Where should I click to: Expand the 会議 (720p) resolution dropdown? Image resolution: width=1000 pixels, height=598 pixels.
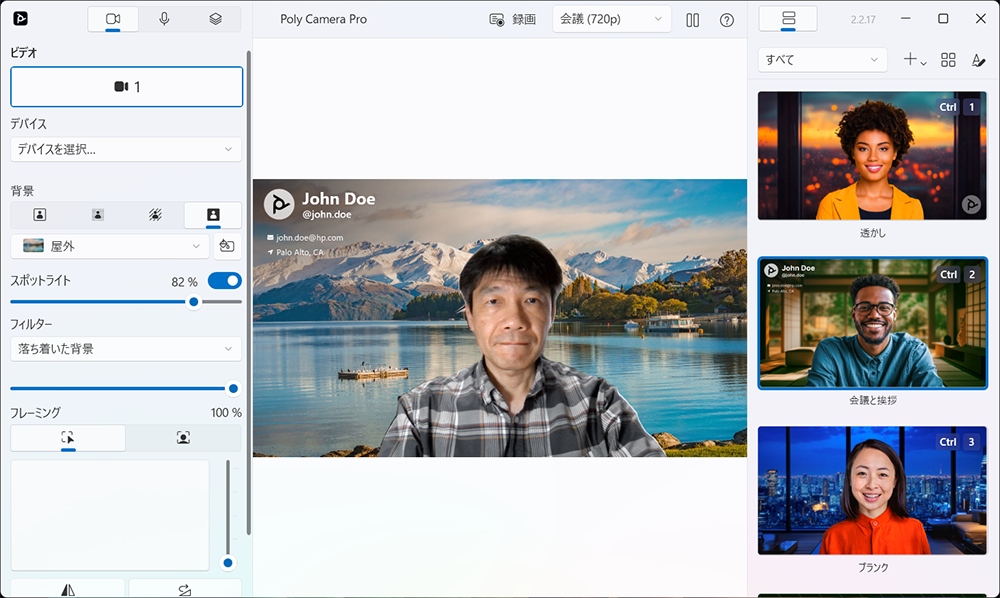611,19
